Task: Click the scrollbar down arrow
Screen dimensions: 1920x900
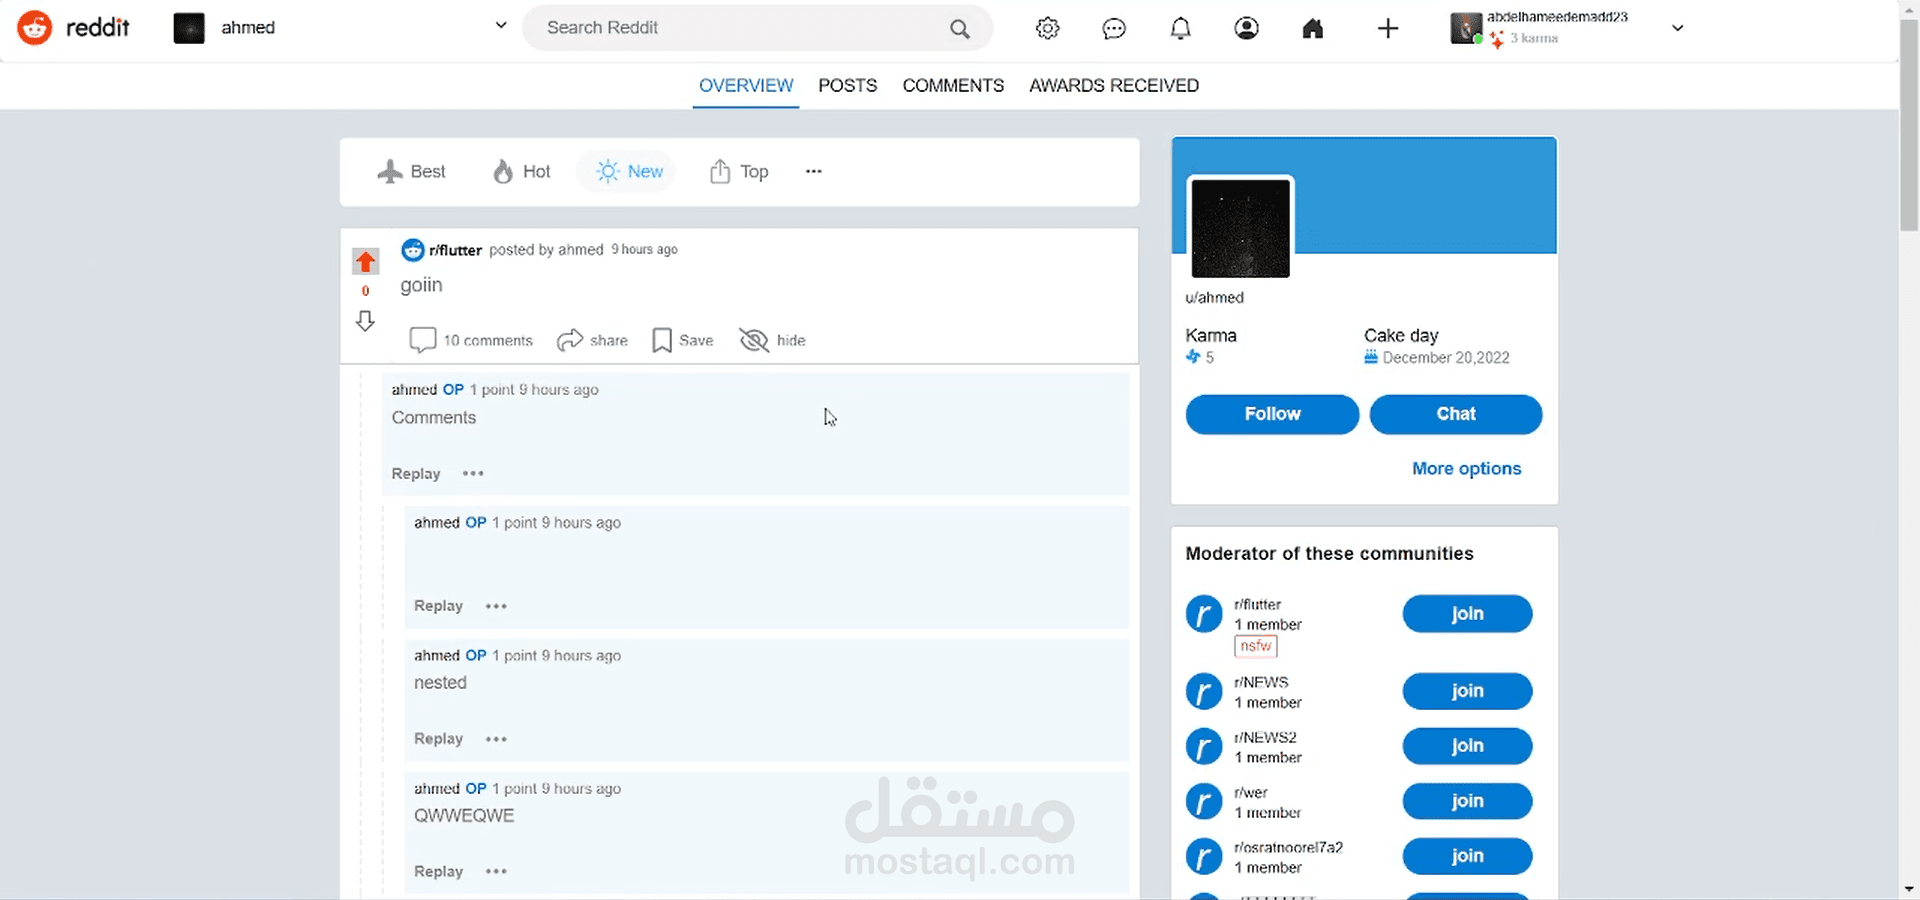Action: point(1909,889)
